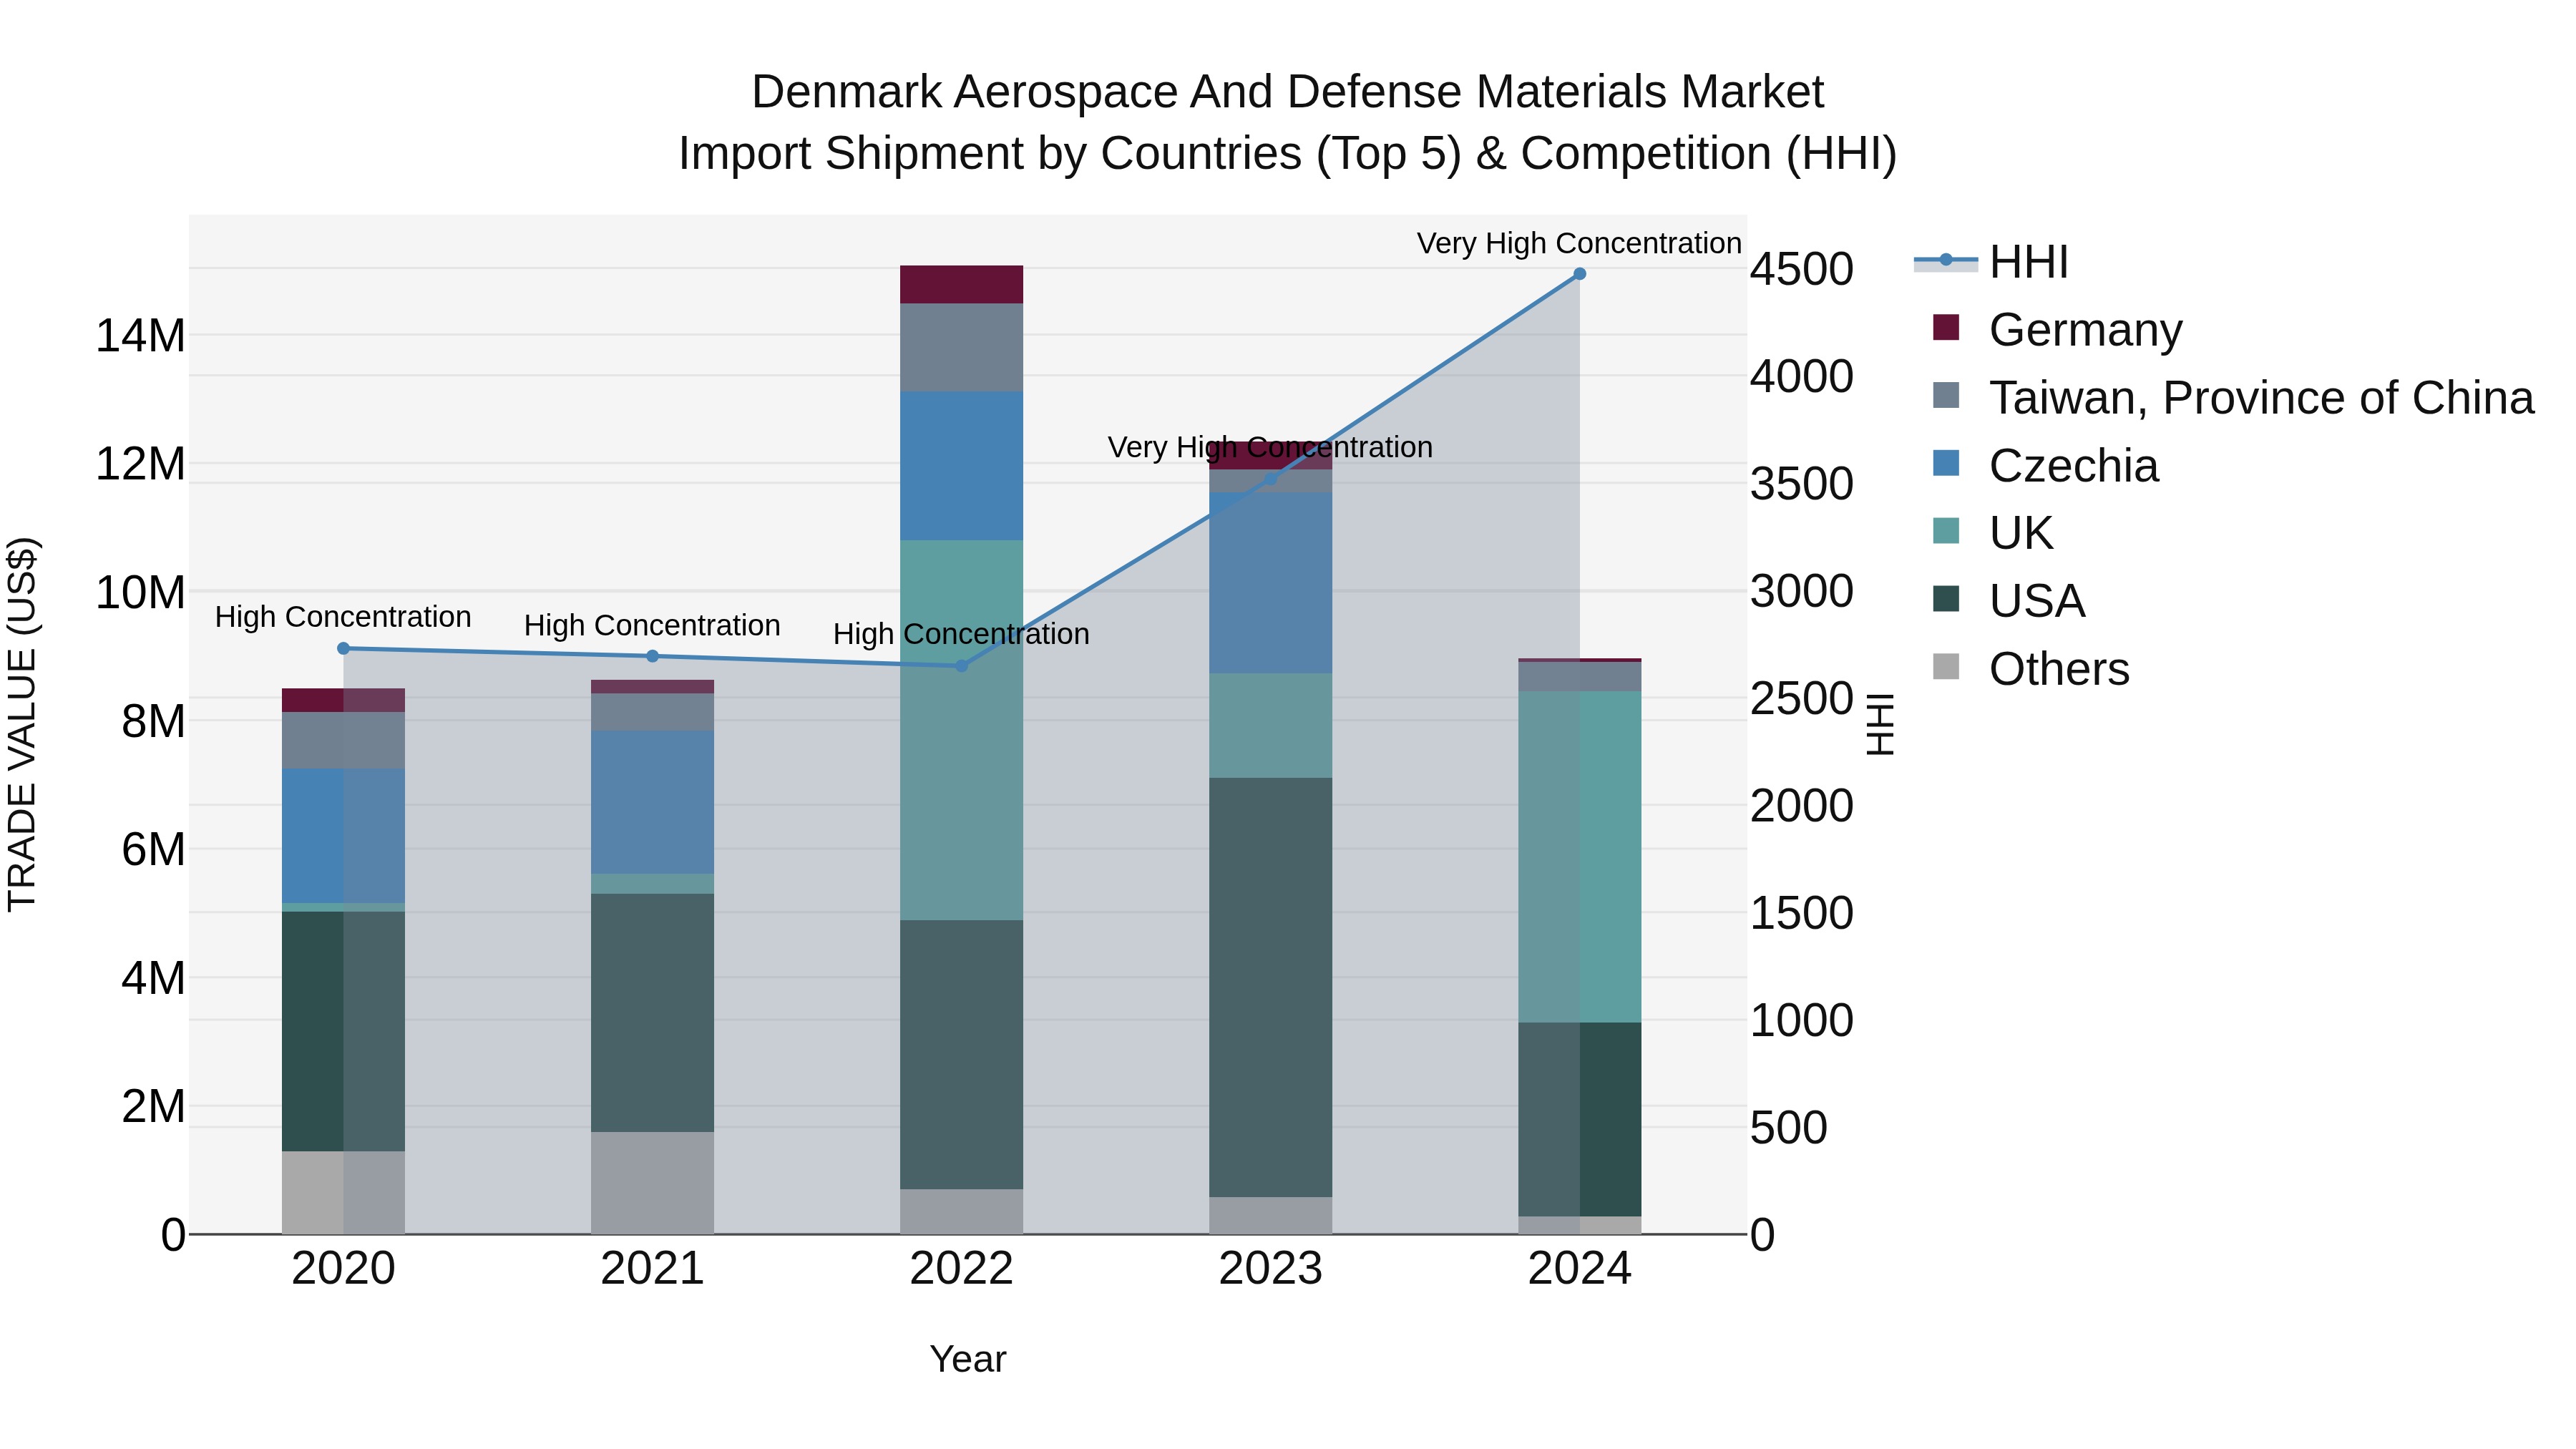Click the 2020 x-axis label
Viewport: 2576px width, 1449px height.
tap(343, 1269)
